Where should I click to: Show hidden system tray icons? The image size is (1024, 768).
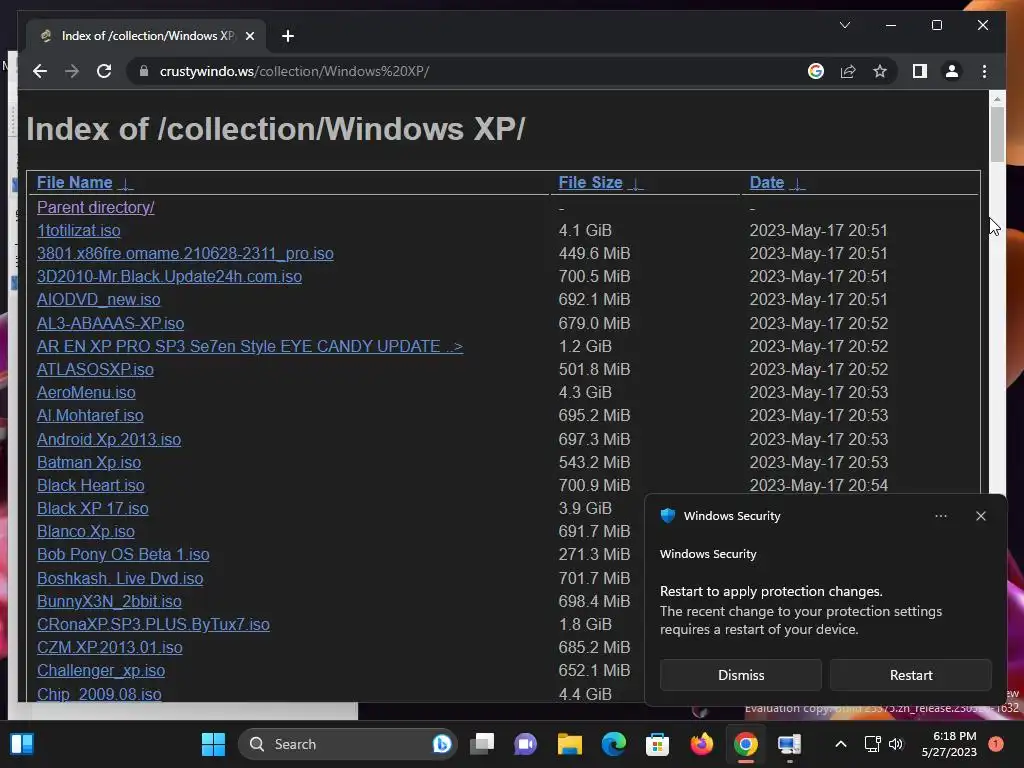point(841,744)
